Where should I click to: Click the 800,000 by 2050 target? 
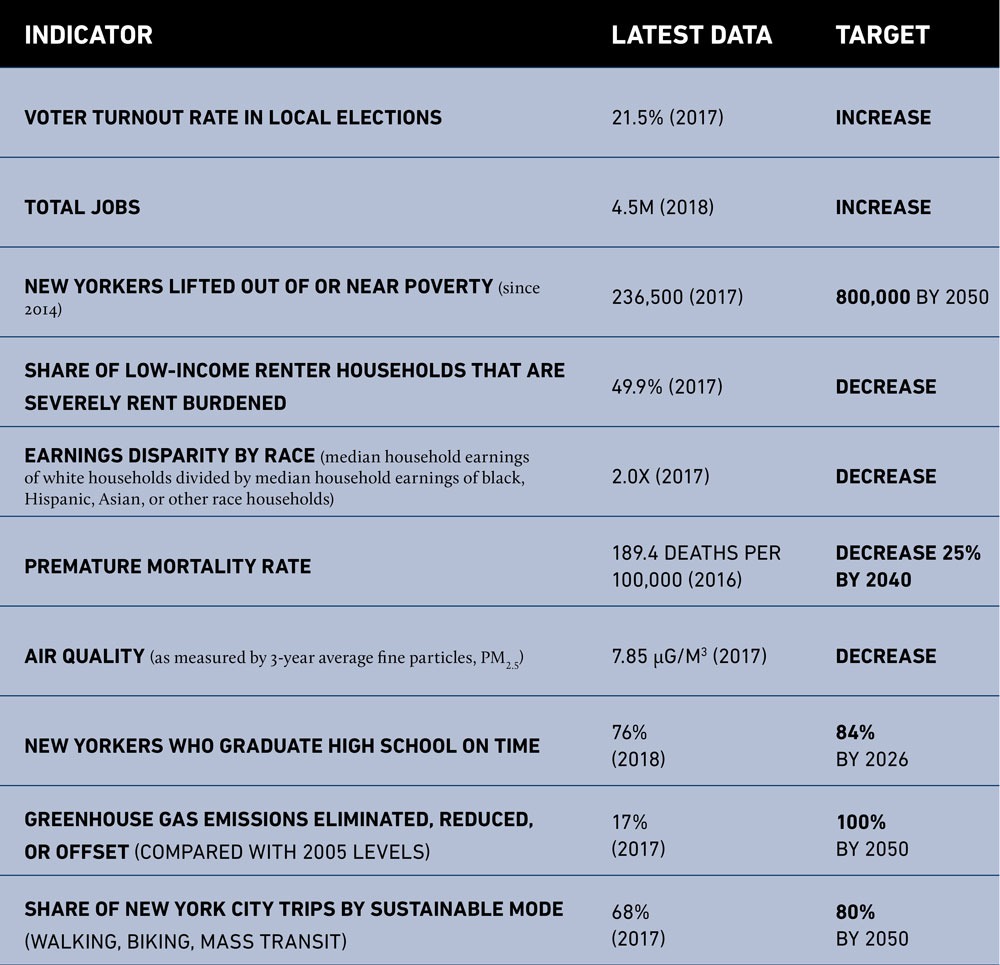pyautogui.click(x=911, y=297)
